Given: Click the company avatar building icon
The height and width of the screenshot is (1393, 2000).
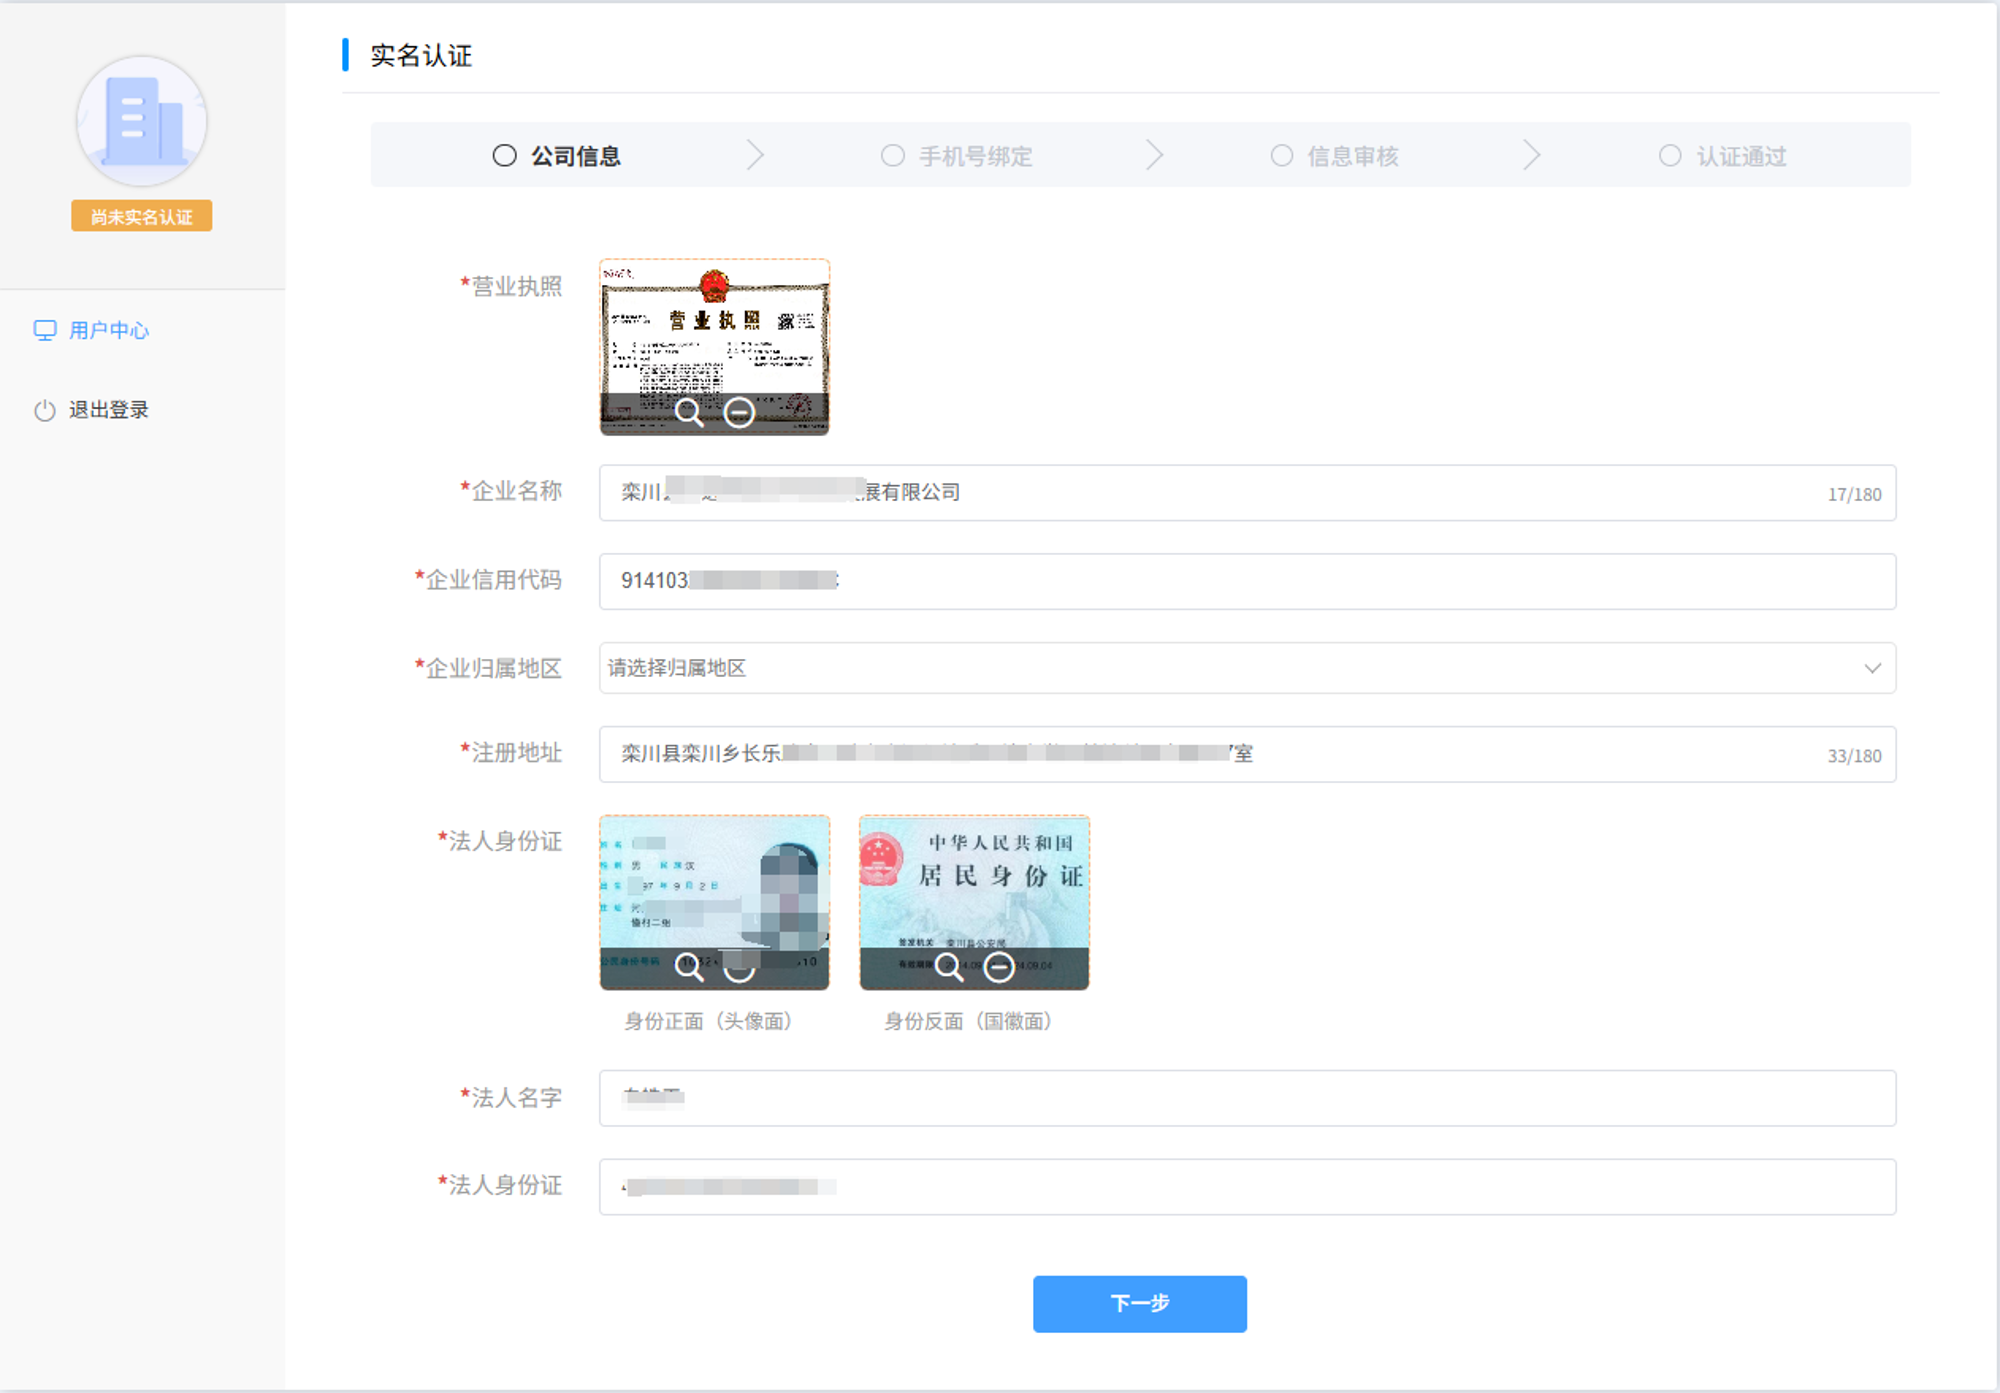Looking at the screenshot, I should [x=142, y=122].
